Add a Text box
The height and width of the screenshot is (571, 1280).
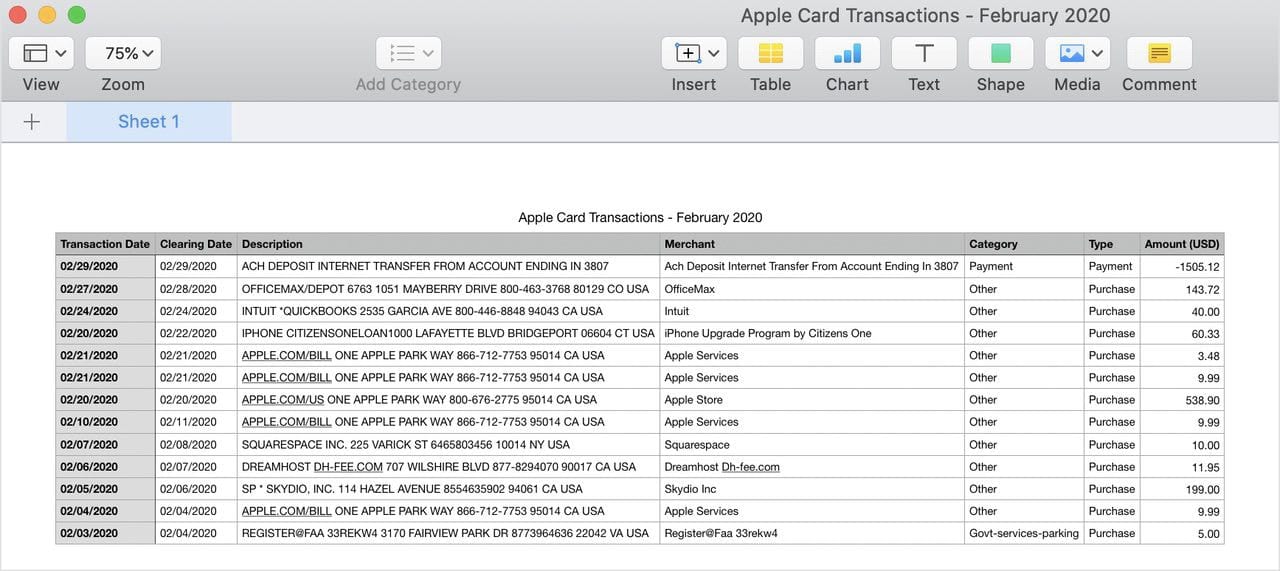coord(924,53)
